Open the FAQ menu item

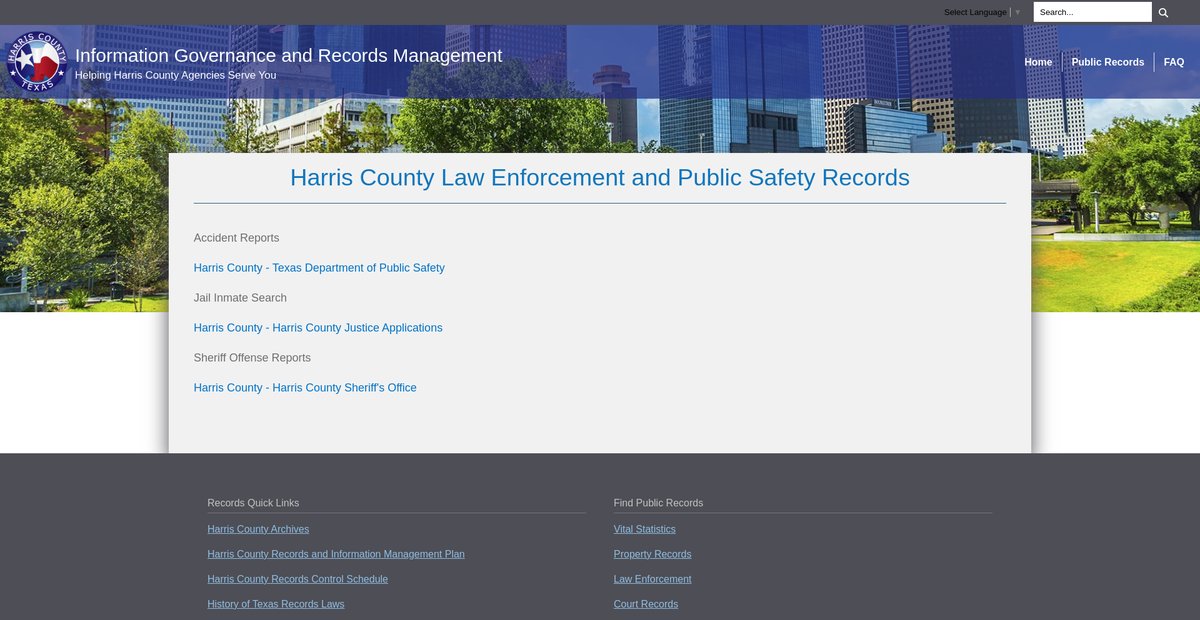(1173, 62)
